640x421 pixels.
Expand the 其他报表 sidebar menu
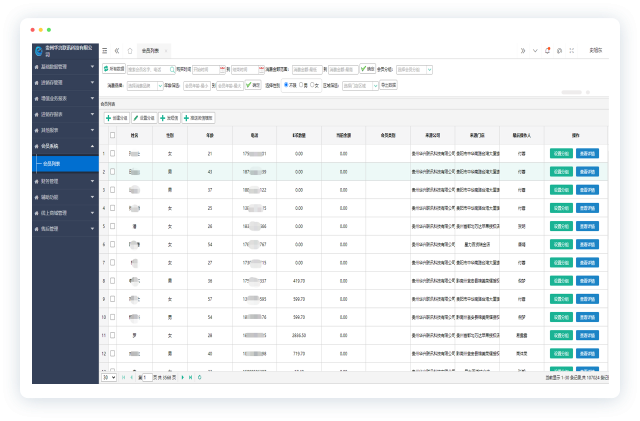point(65,130)
